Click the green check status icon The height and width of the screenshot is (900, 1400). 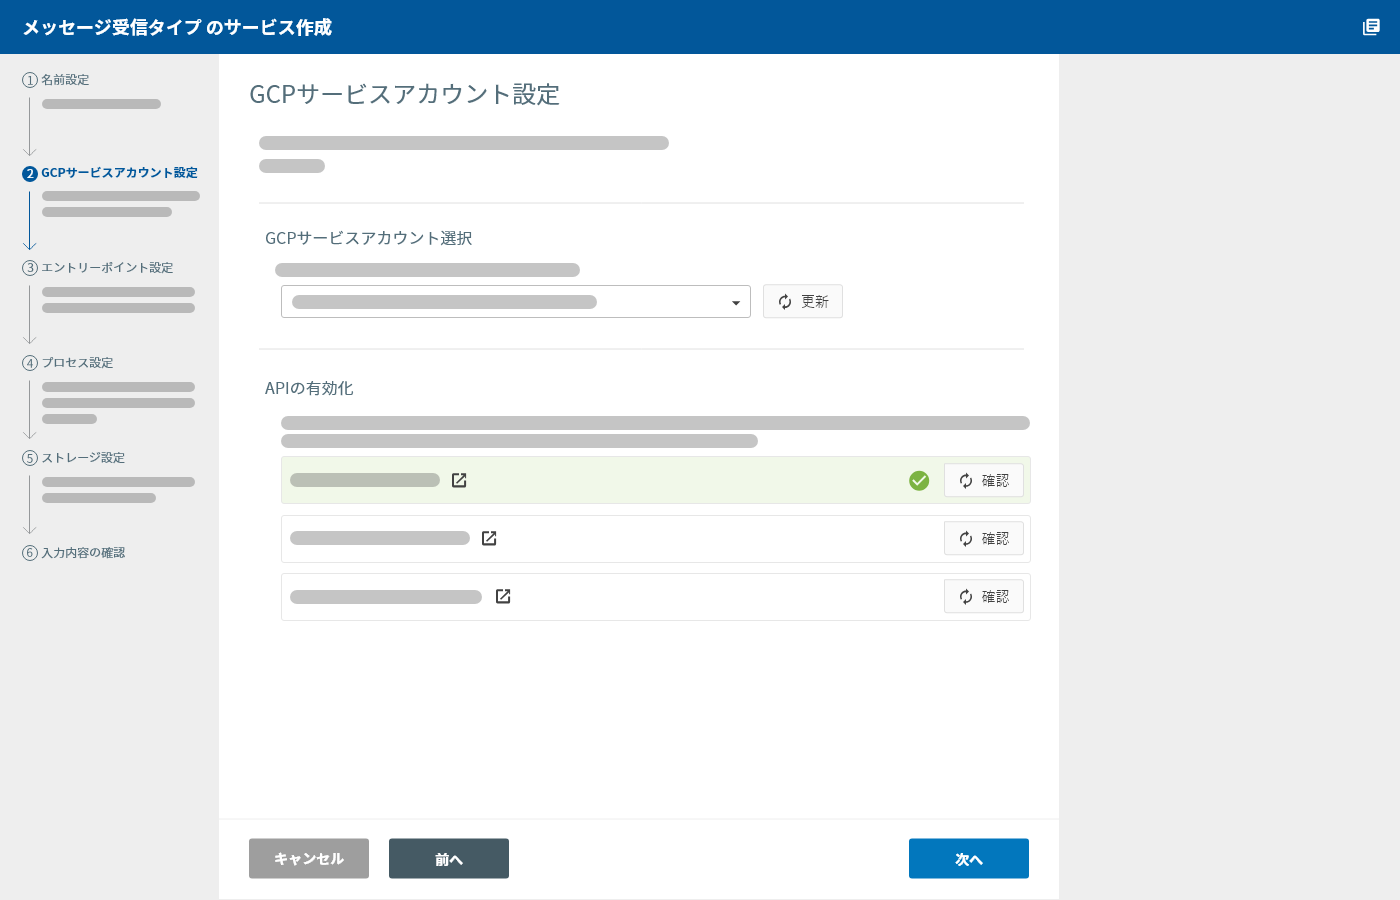[919, 481]
